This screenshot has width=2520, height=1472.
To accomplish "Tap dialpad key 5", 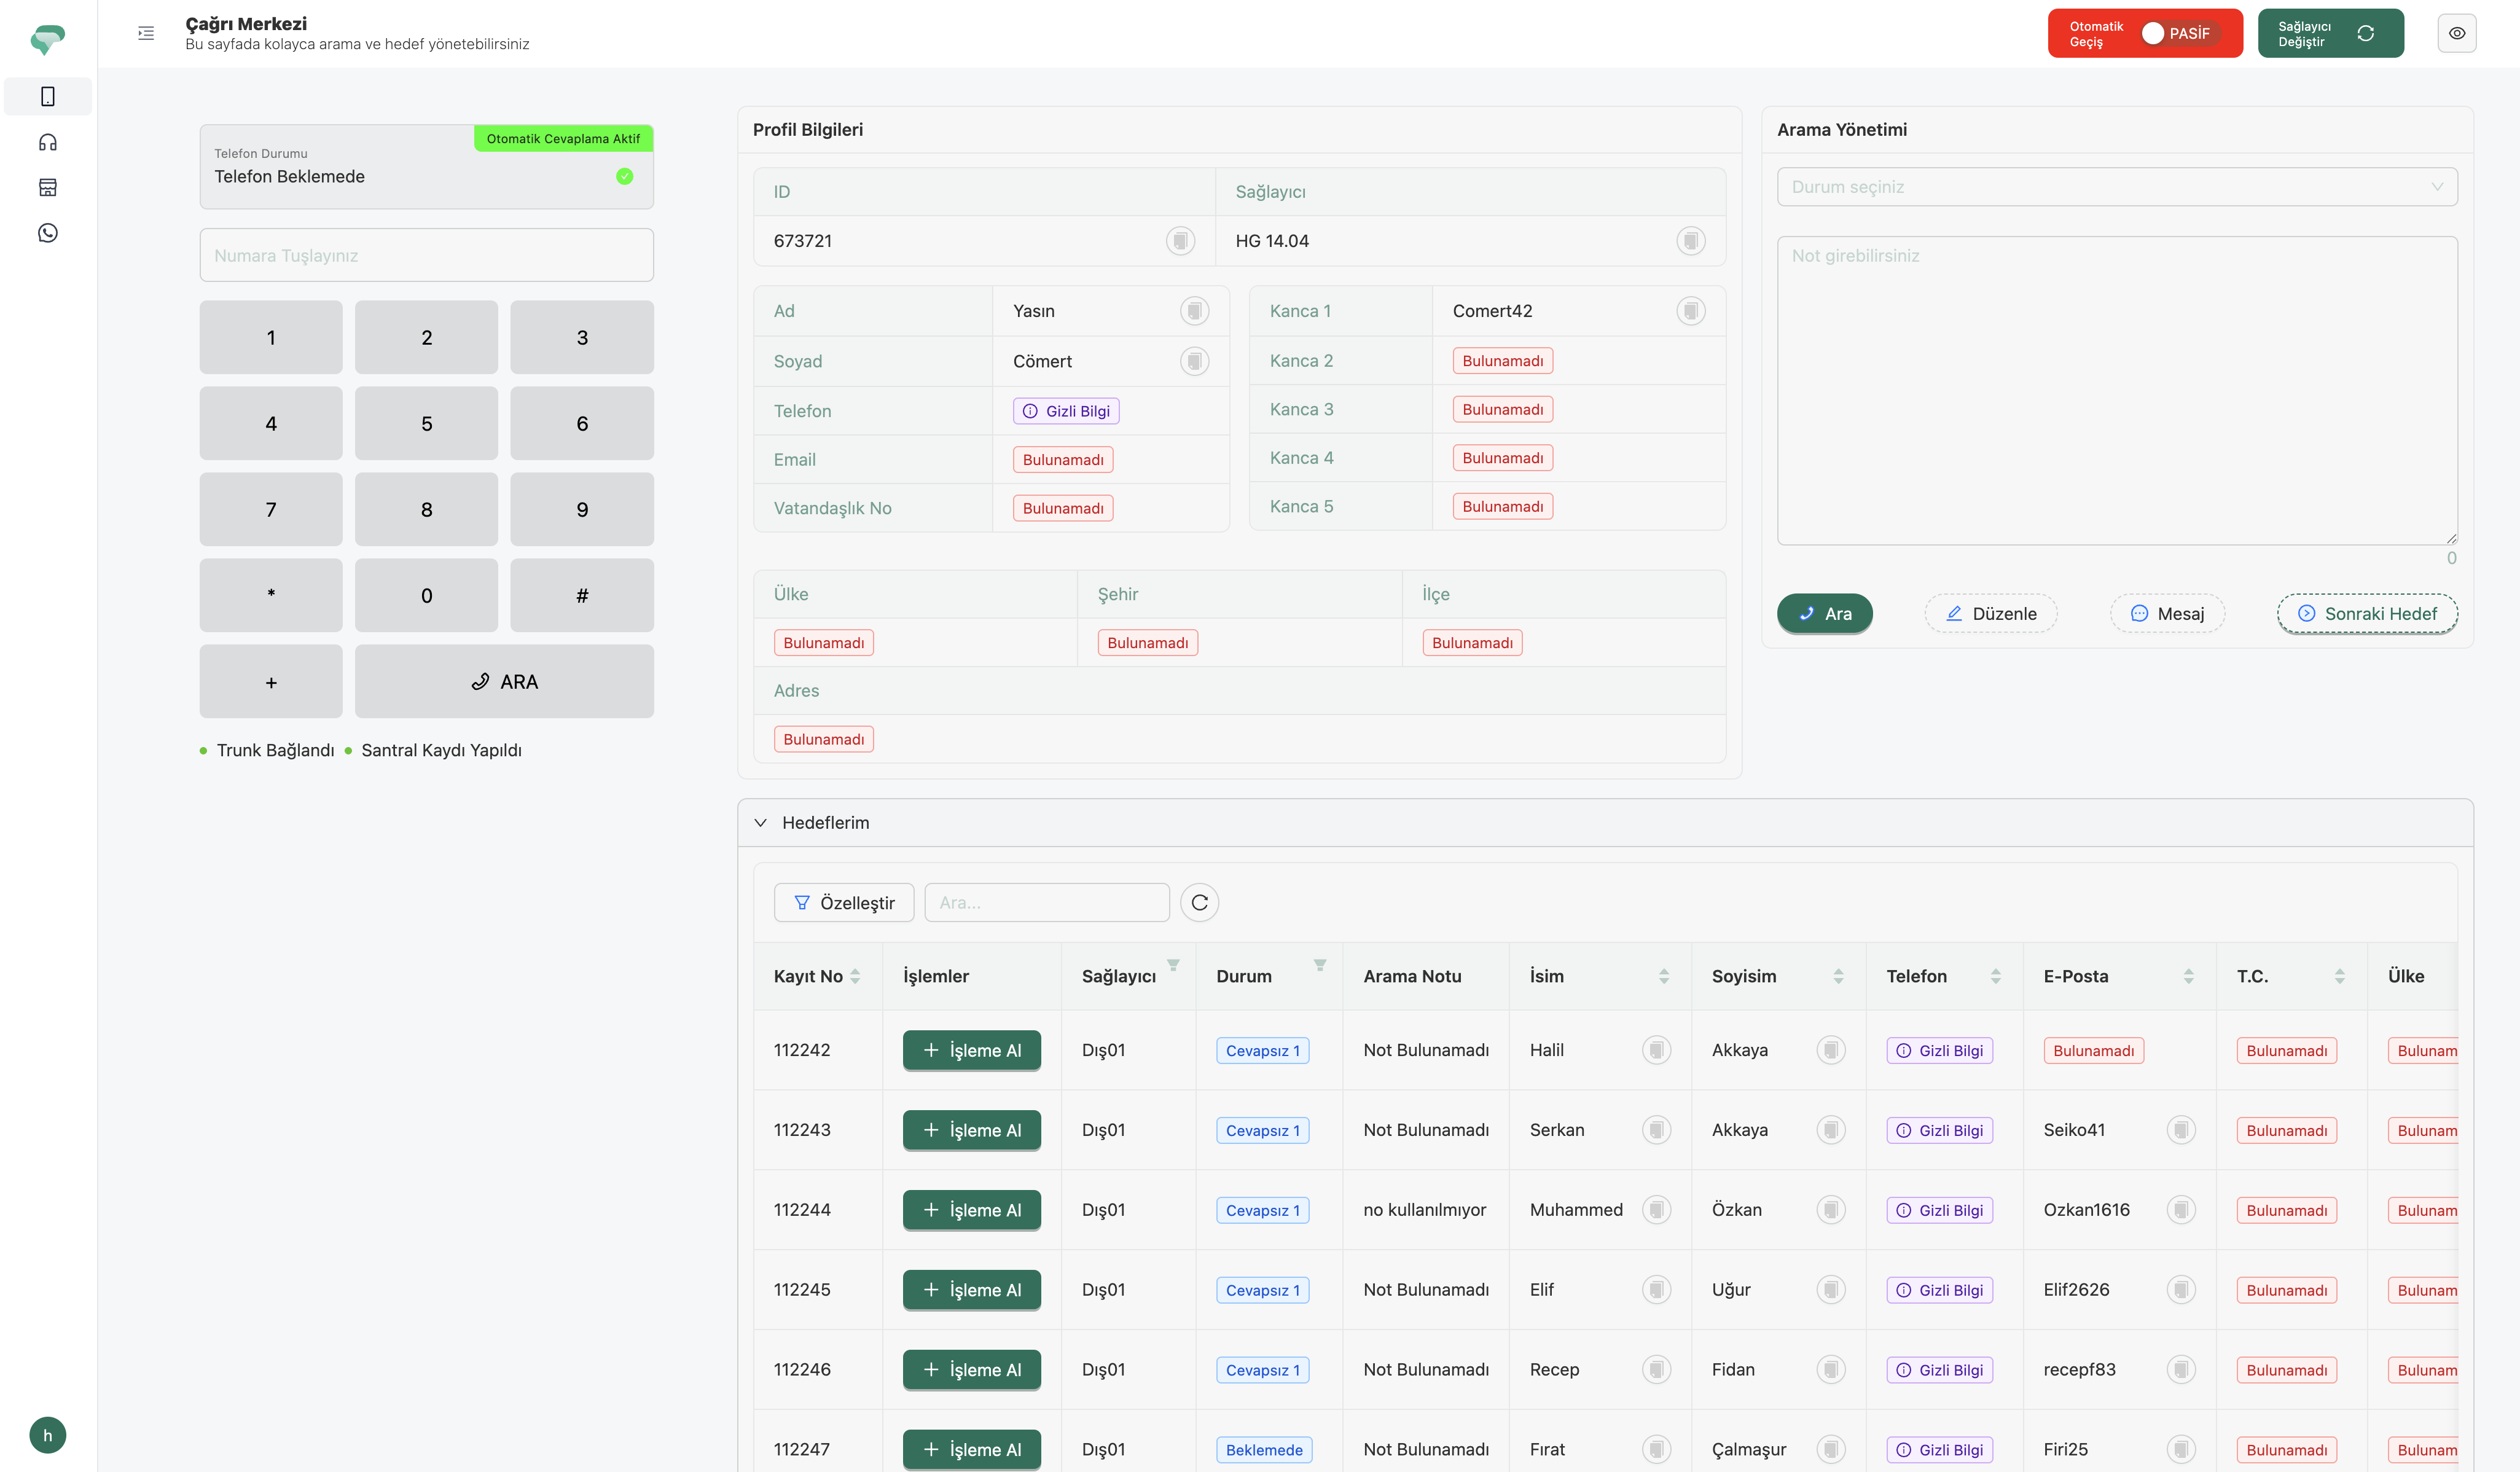I will pyautogui.click(x=426, y=423).
